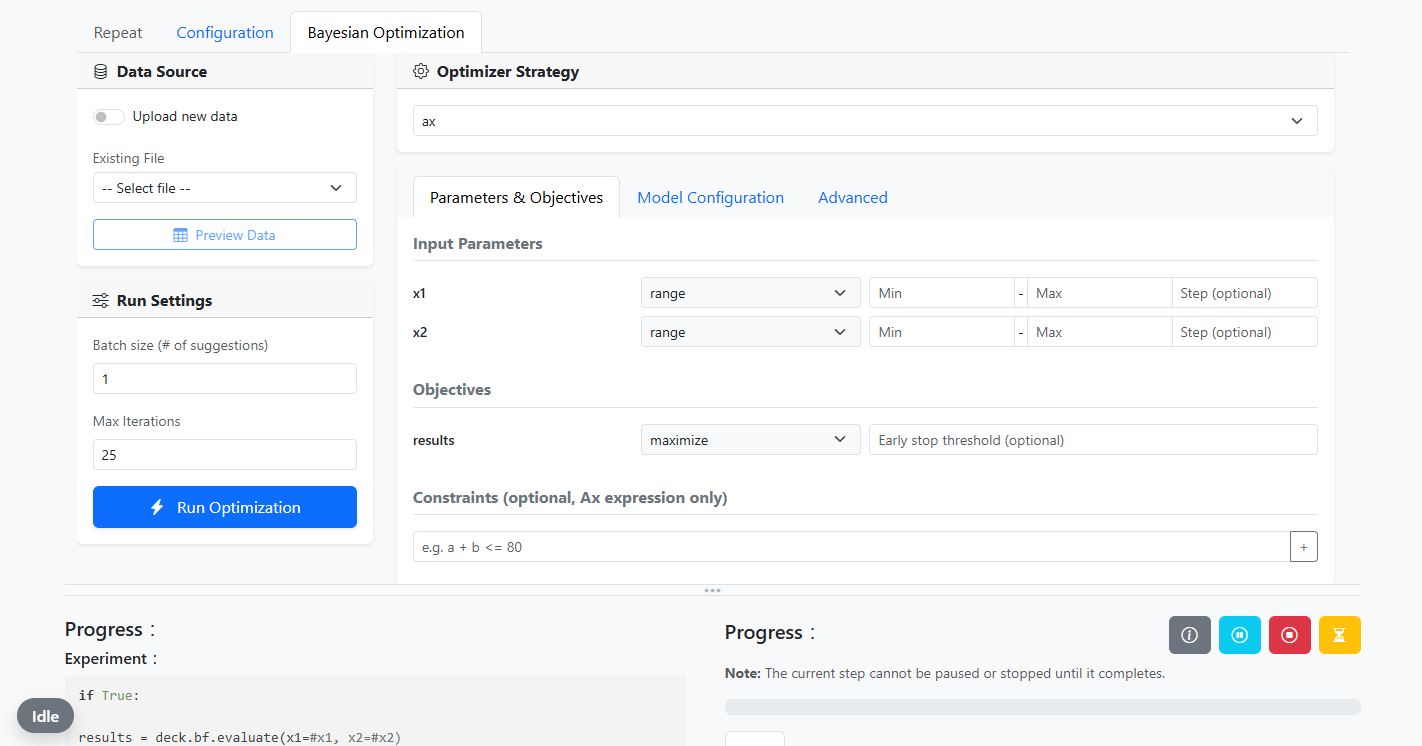This screenshot has height=746, width=1422.
Task: Click the x1 Max input field
Action: click(x=1099, y=293)
